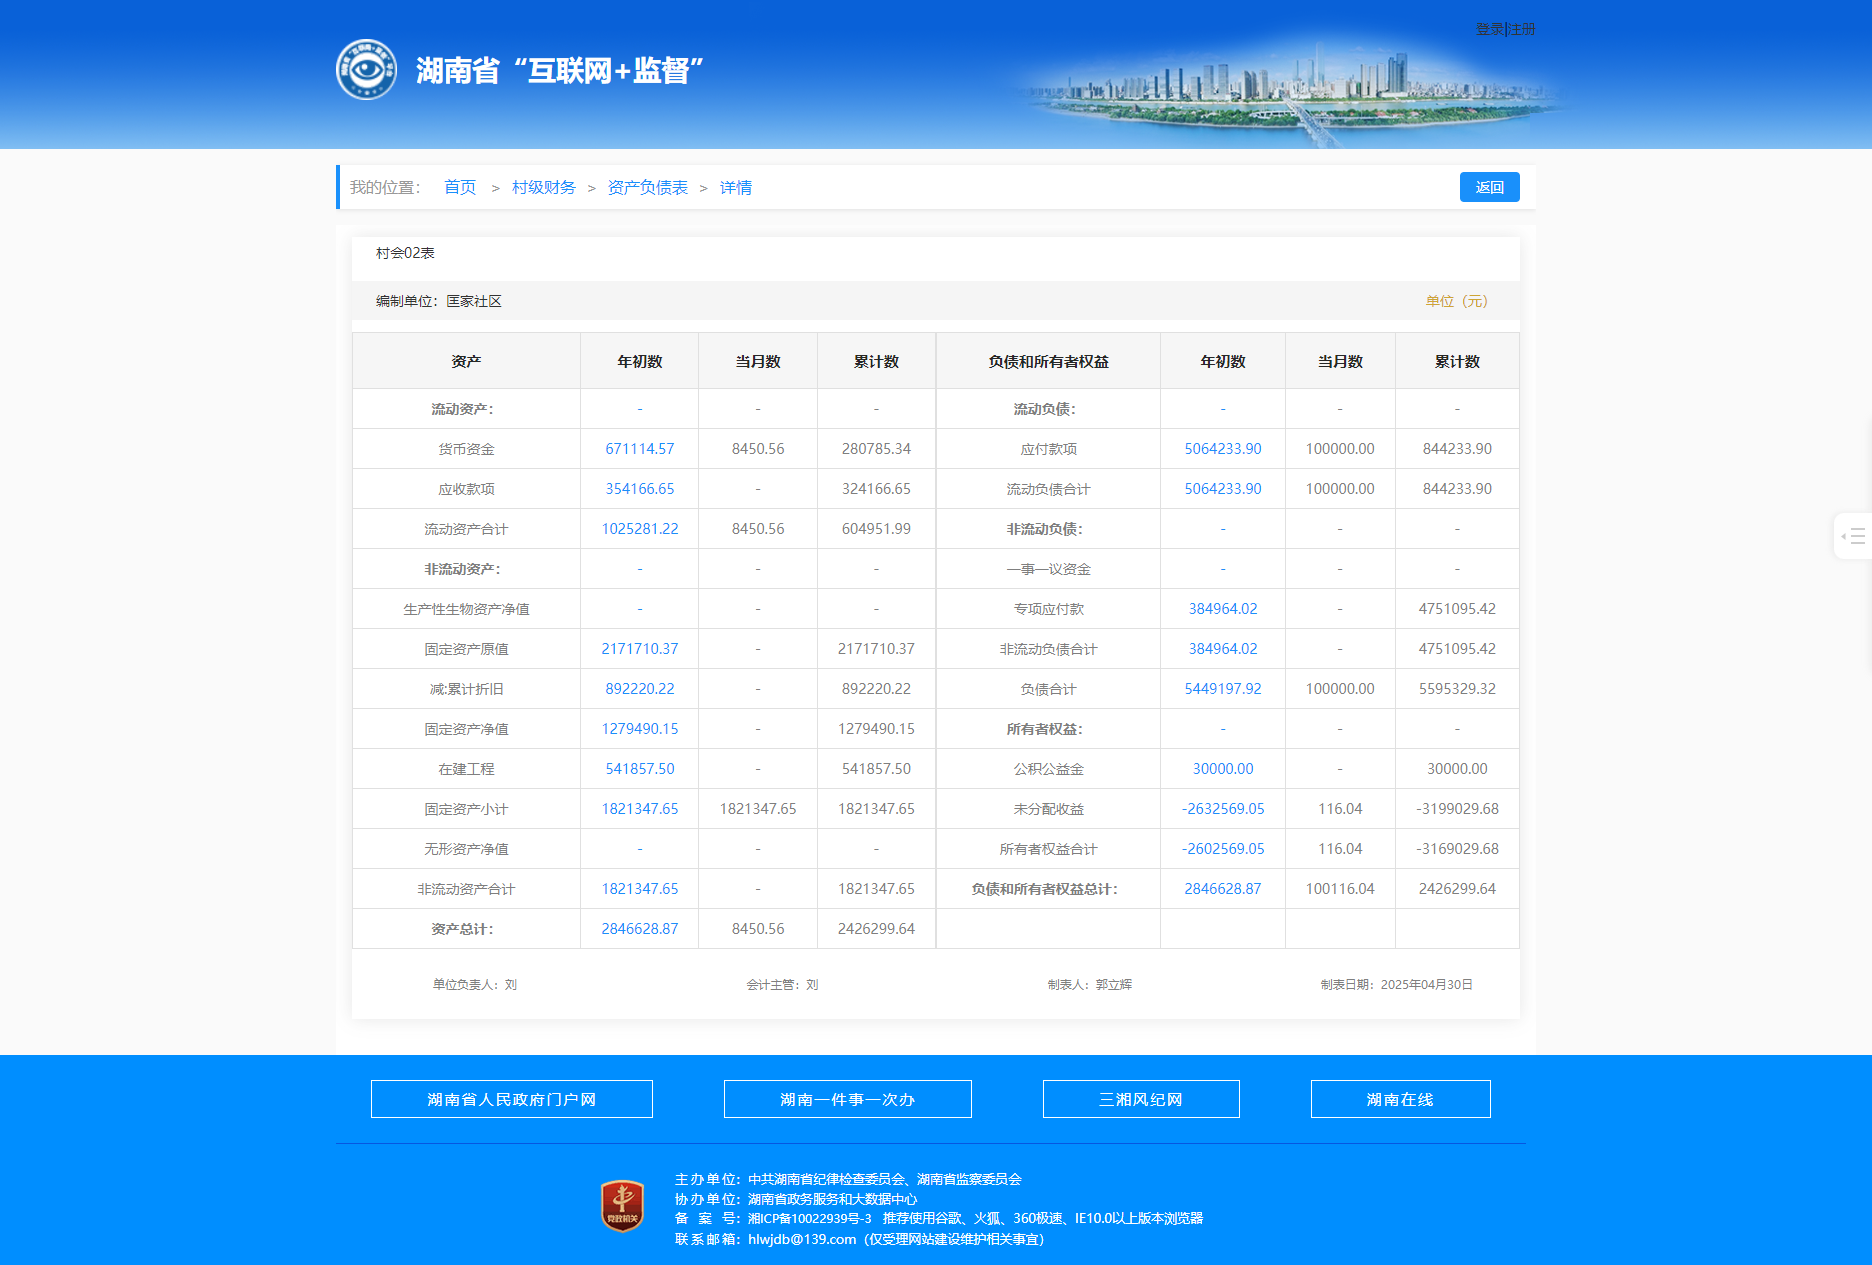Click 流动资产合计 value 1025281.22
Viewport: 1872px width, 1265px height.
pyautogui.click(x=640, y=529)
